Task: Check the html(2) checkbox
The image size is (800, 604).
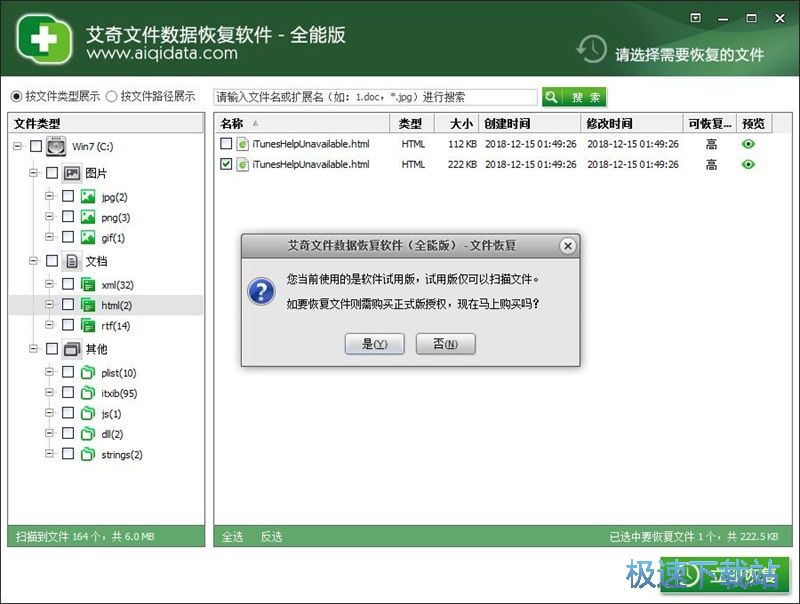Action: click(x=68, y=304)
